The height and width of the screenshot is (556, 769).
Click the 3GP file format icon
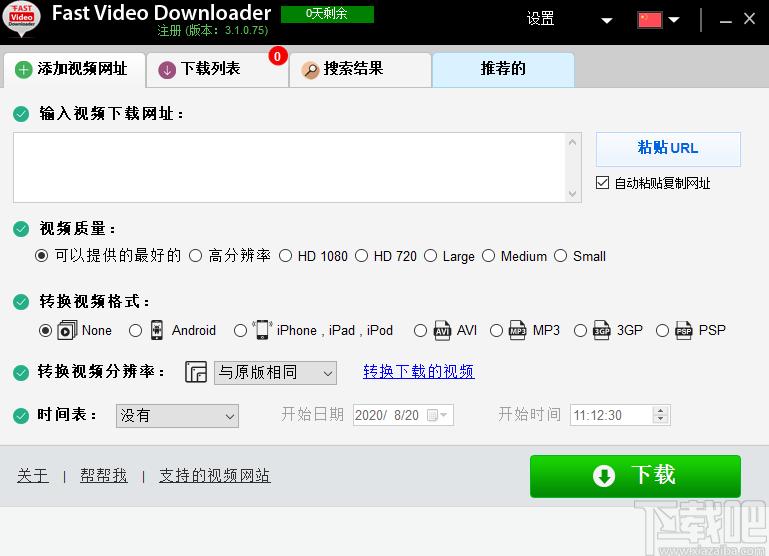(602, 330)
